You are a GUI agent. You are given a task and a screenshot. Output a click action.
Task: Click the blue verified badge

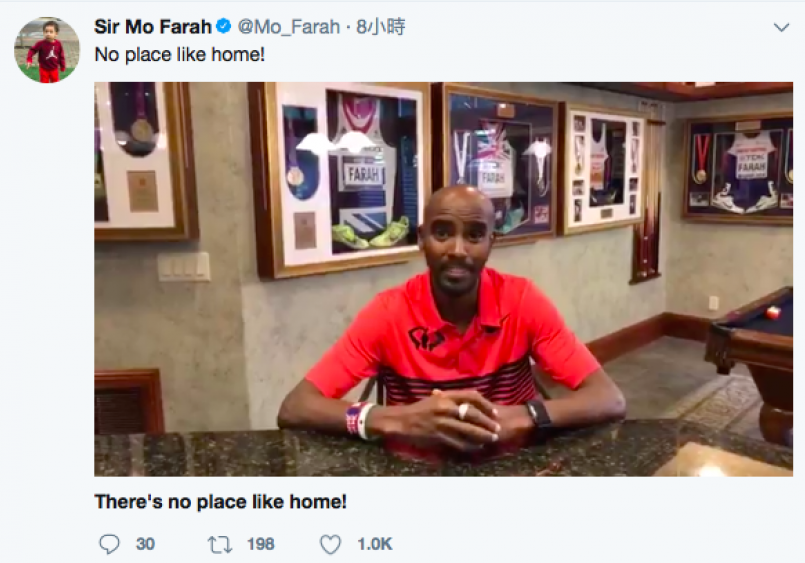(223, 26)
